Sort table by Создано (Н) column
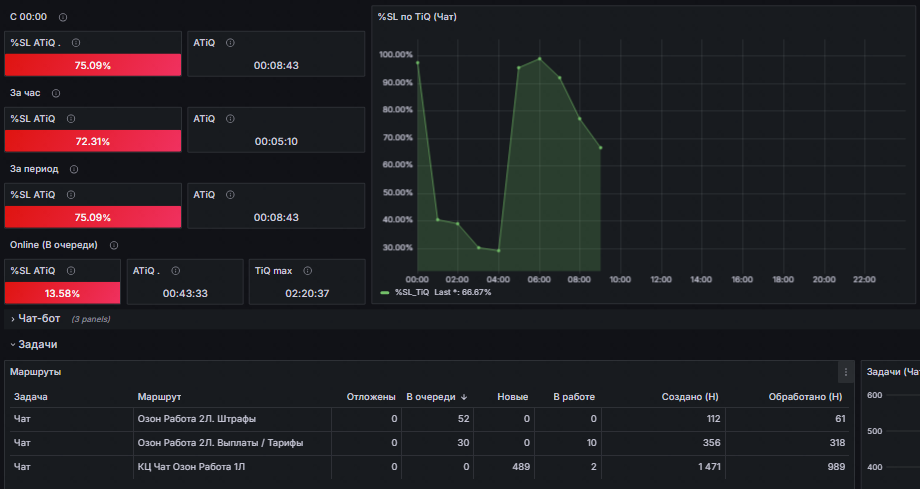Viewport: 920px width, 489px height. click(x=689, y=397)
